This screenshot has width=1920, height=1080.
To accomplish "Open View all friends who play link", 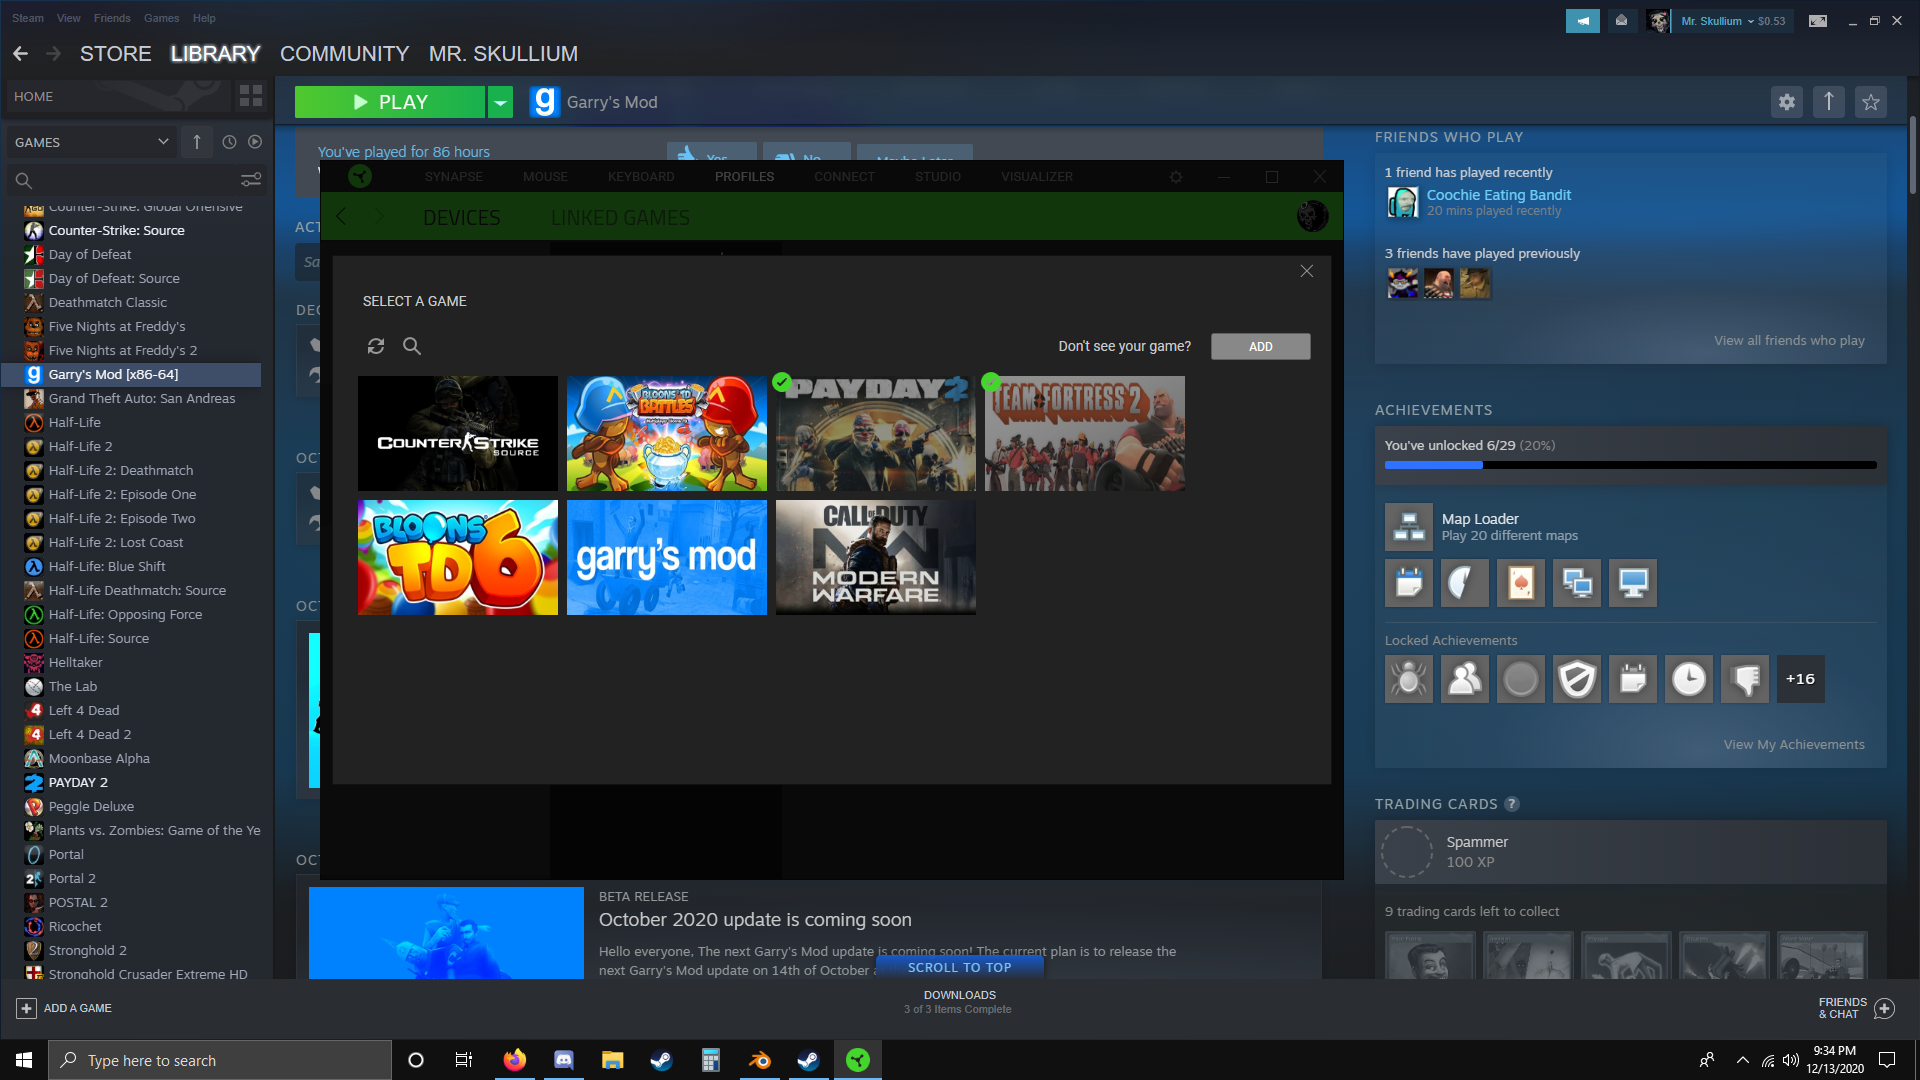I will [1789, 340].
